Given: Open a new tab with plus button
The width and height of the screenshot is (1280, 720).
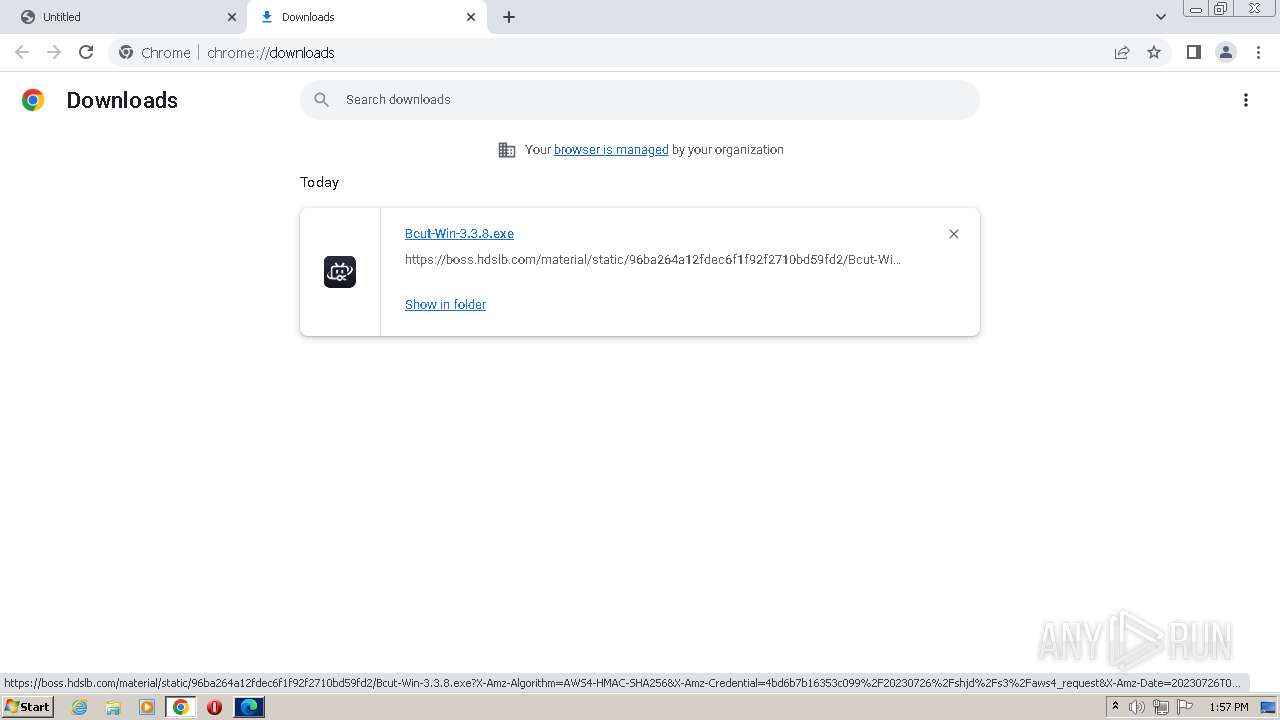Looking at the screenshot, I should click(509, 17).
